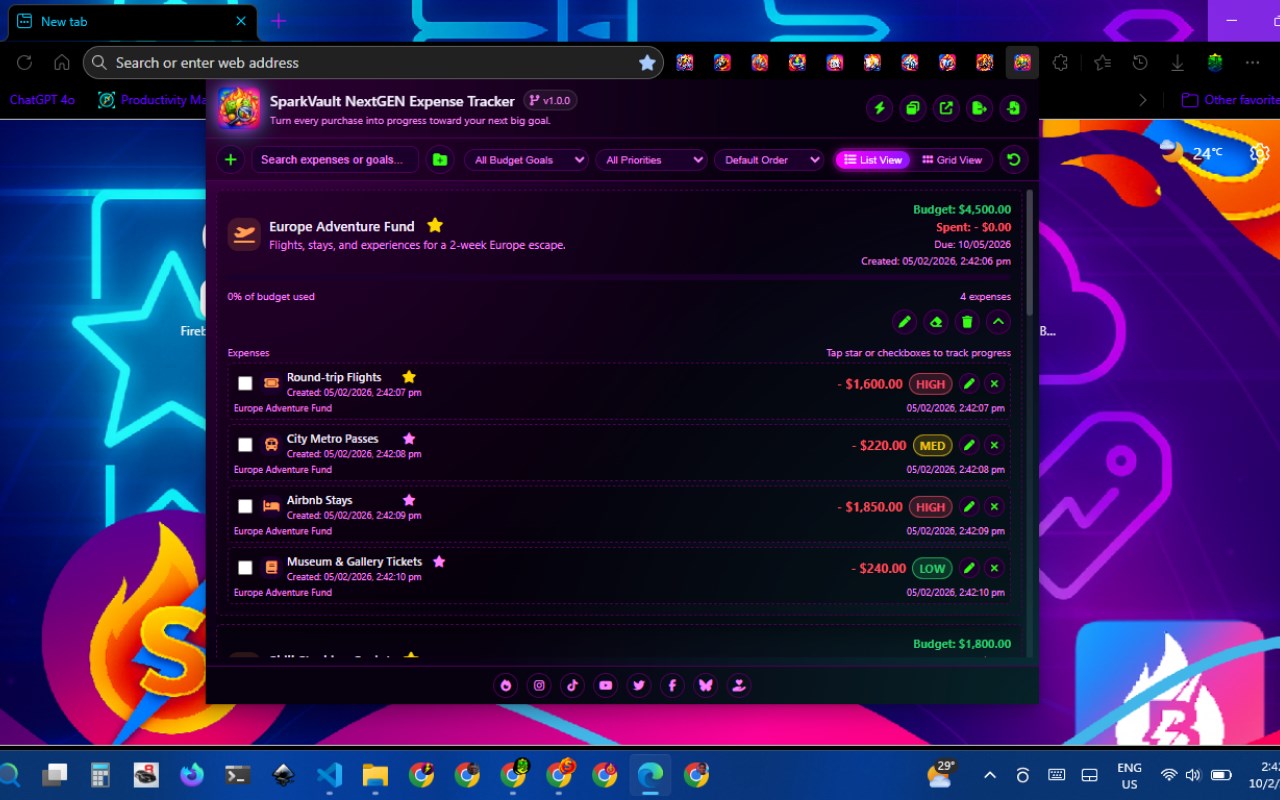Click the Search expenses or goals field
Viewport: 1280px width, 800px height.
334,160
